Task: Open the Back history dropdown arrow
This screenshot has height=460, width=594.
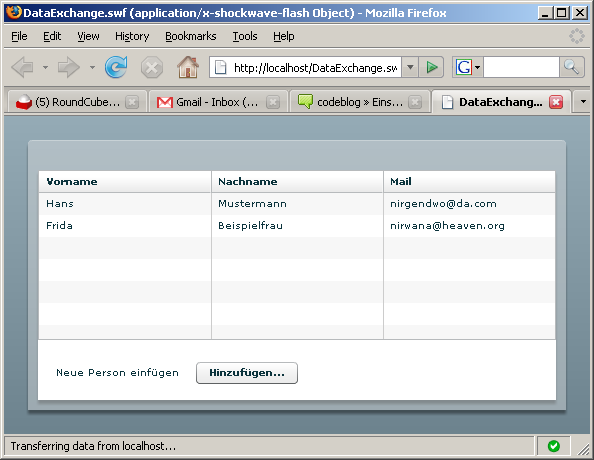Action: coord(45,67)
